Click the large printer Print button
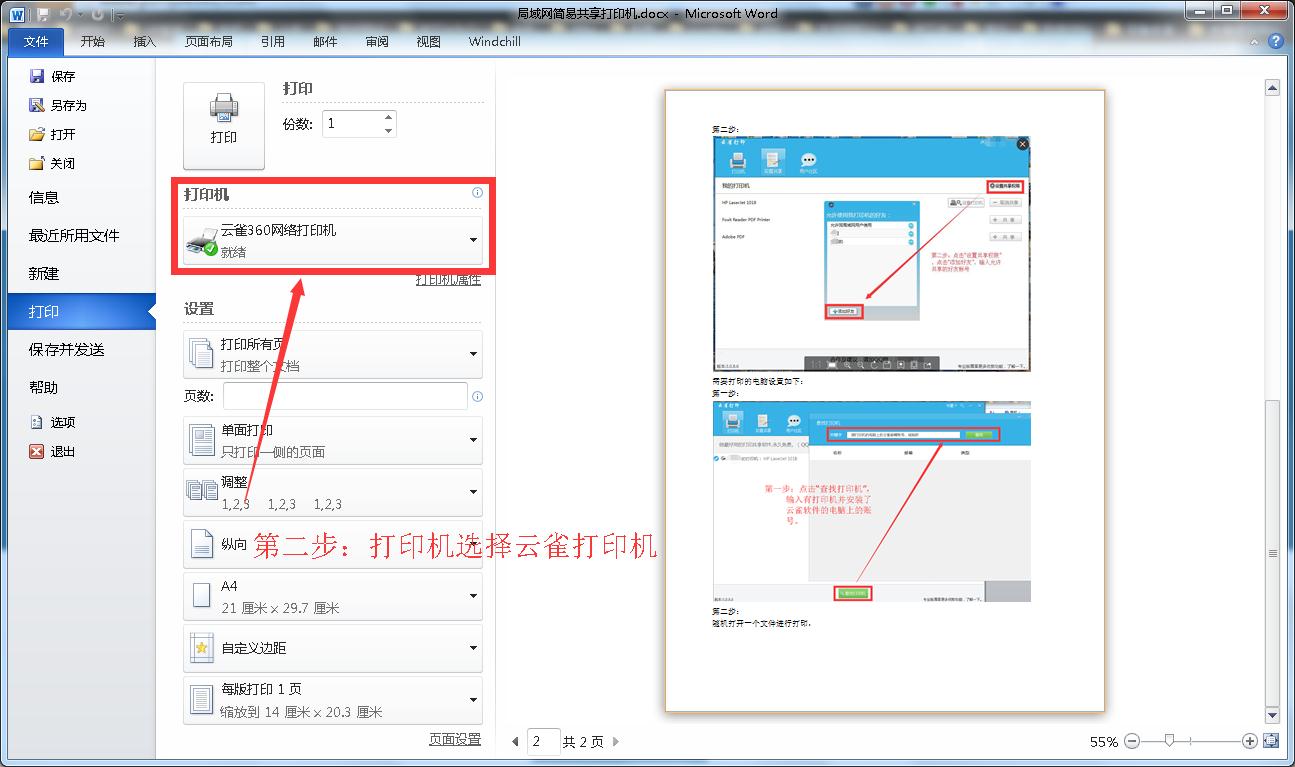The width and height of the screenshot is (1295, 767). pos(224,126)
